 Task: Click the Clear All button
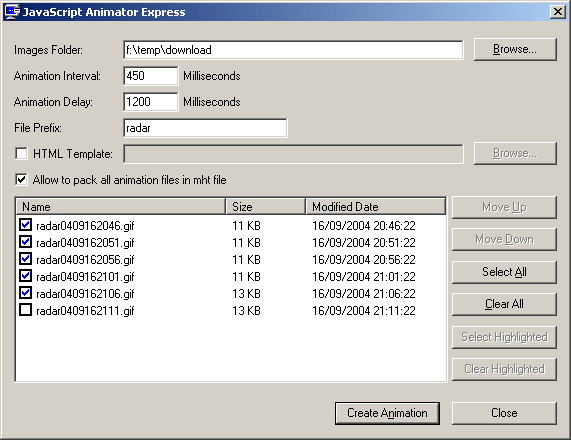504,304
